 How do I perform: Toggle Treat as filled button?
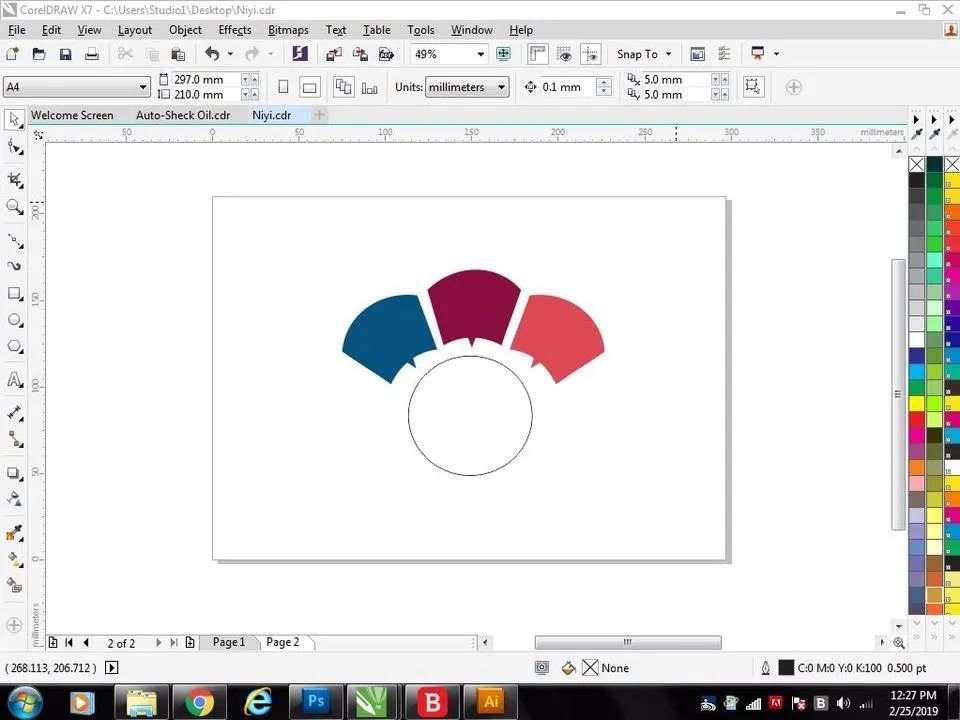[754, 86]
